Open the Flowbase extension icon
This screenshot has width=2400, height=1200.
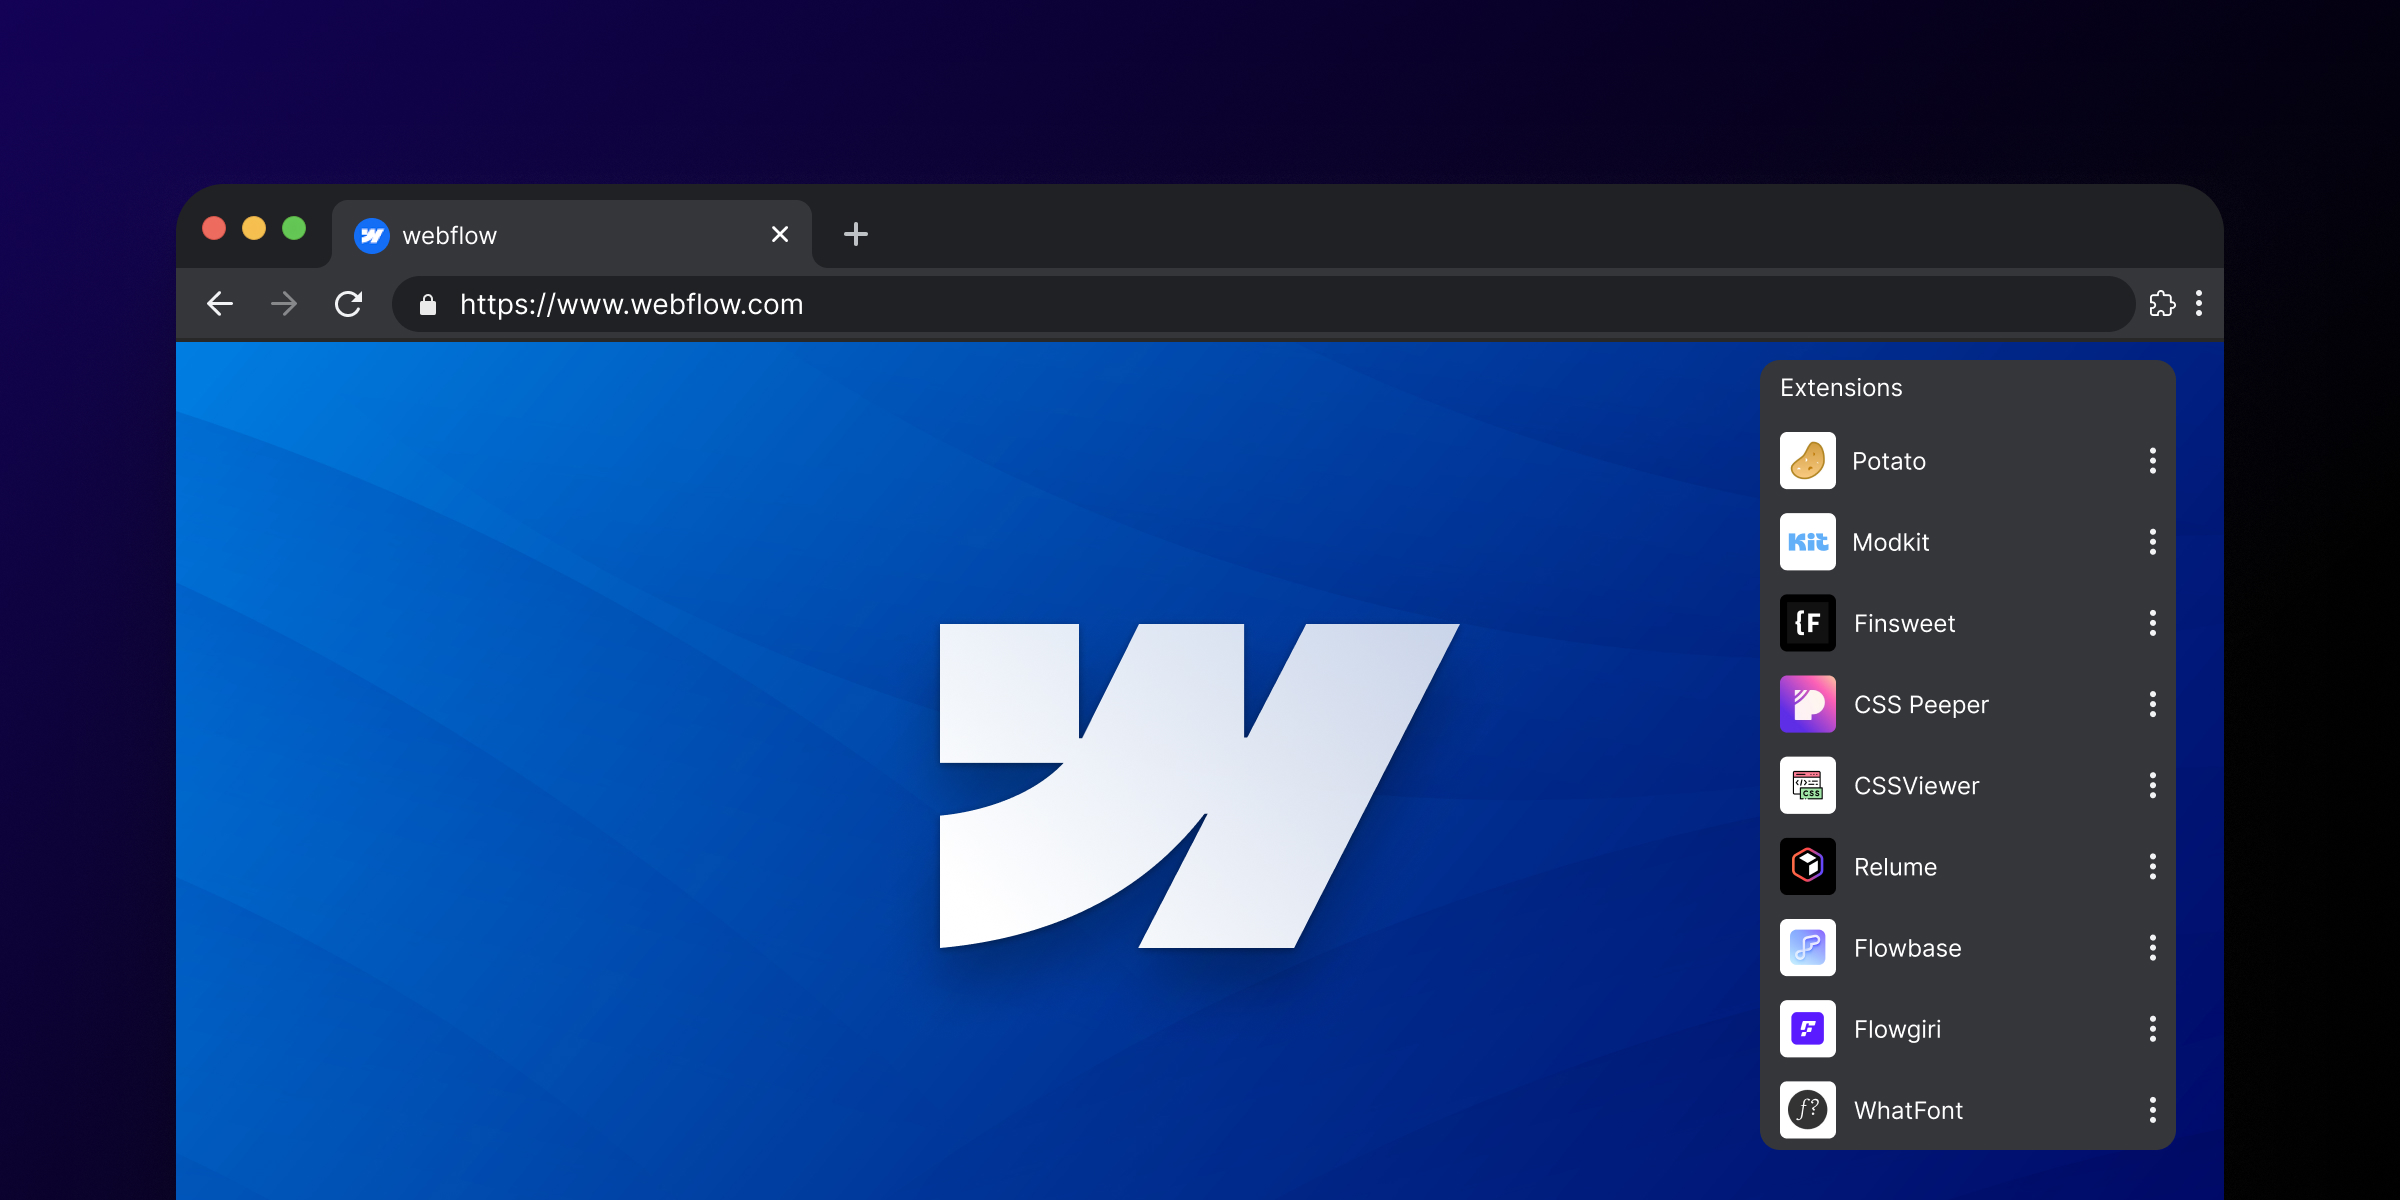[1807, 947]
